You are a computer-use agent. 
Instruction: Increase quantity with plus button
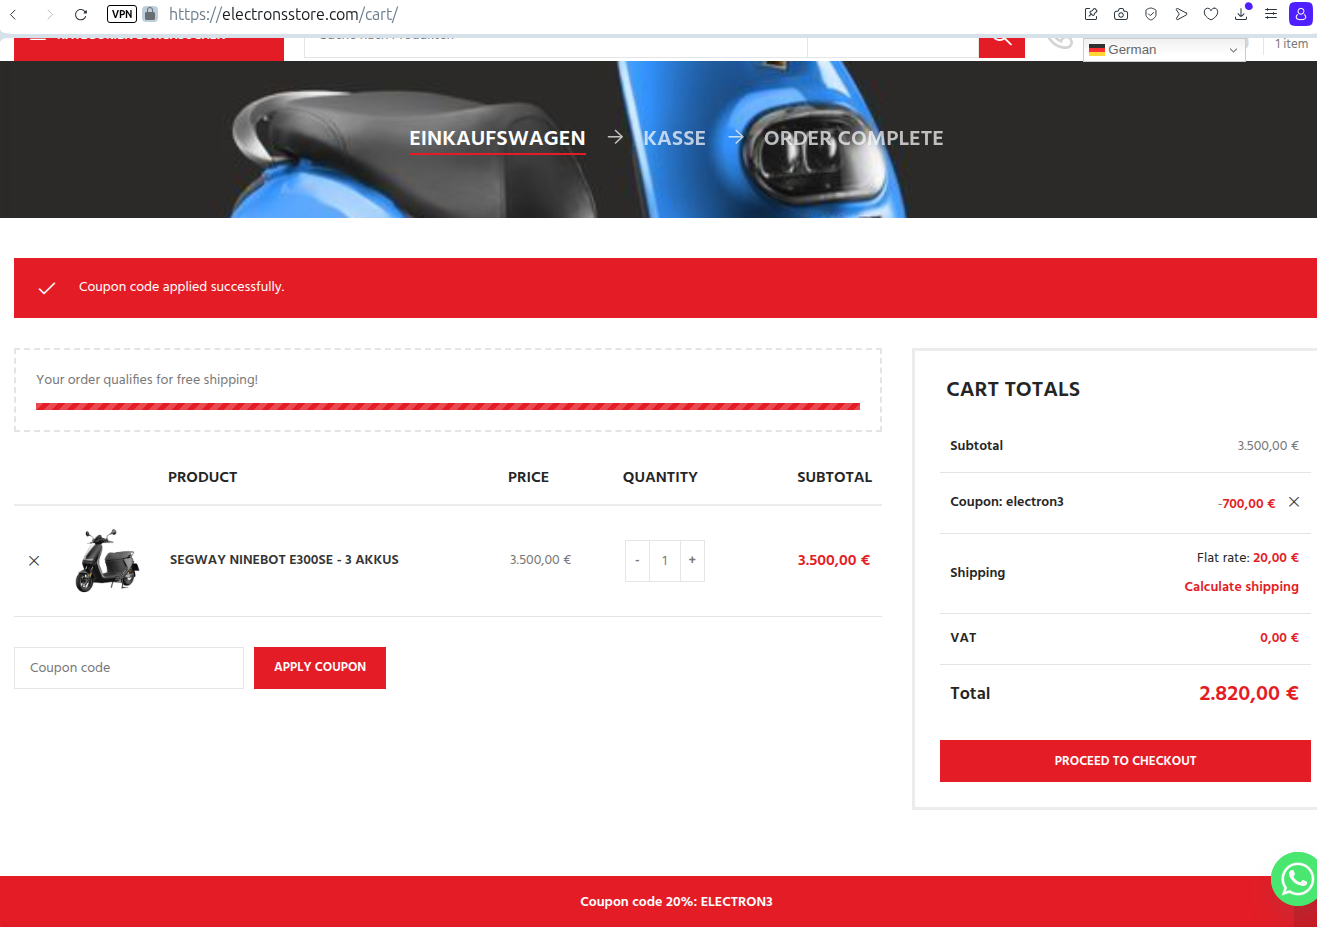tap(692, 561)
